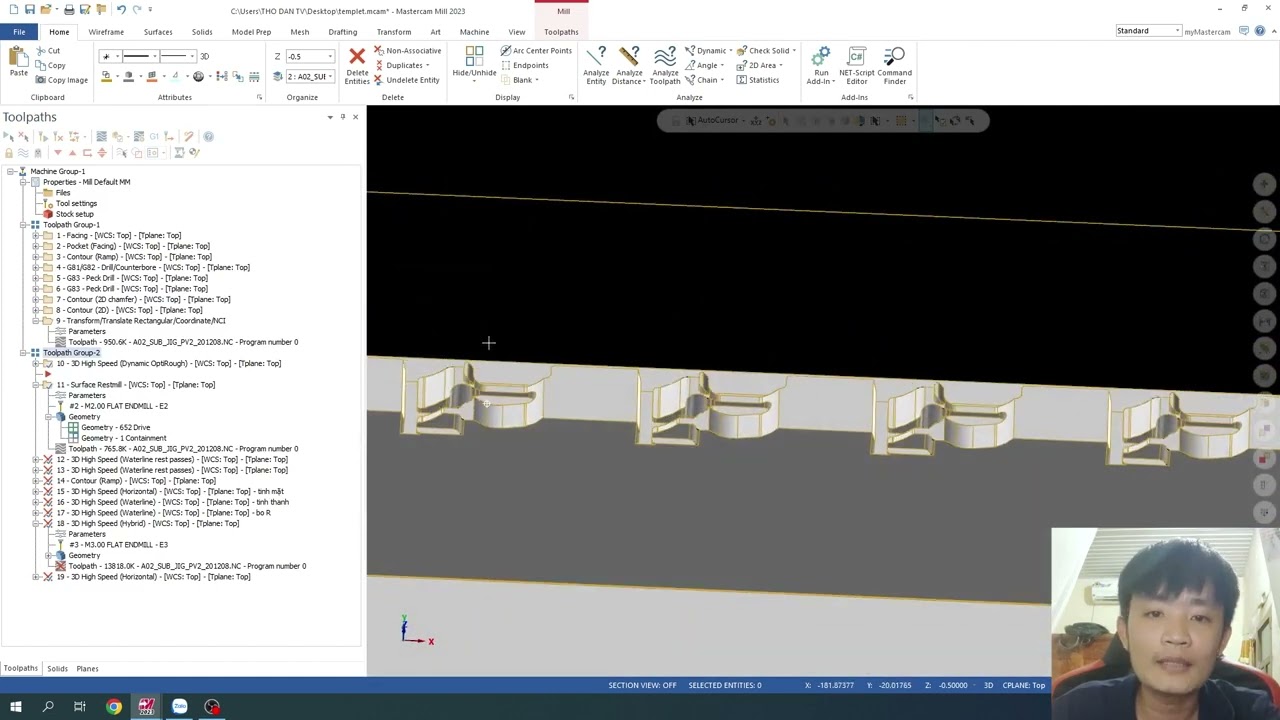Collapse Machine Group-1 tree
Image resolution: width=1280 pixels, height=720 pixels.
[x=10, y=171]
